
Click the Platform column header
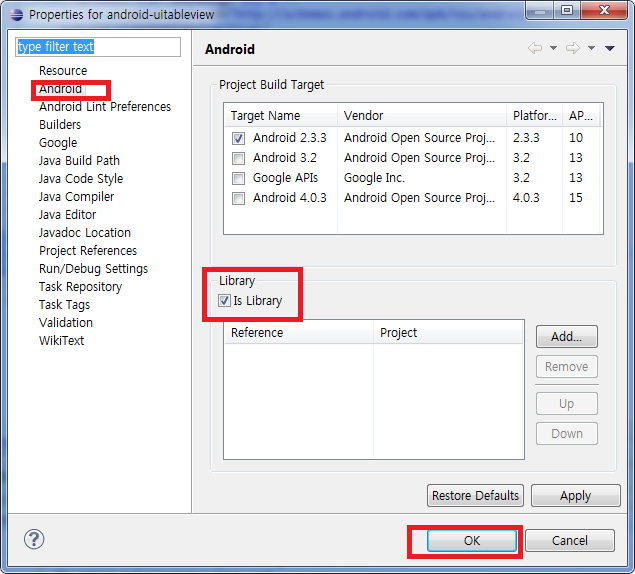coord(535,116)
